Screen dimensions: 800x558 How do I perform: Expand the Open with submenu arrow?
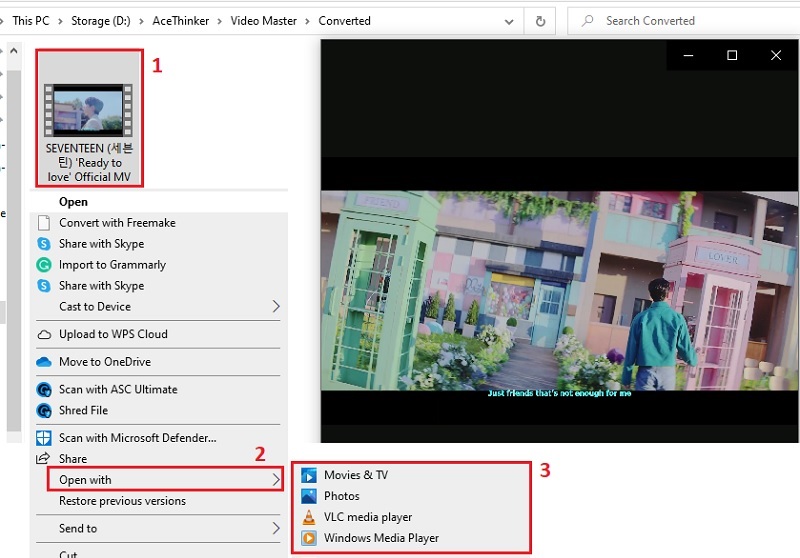point(276,480)
